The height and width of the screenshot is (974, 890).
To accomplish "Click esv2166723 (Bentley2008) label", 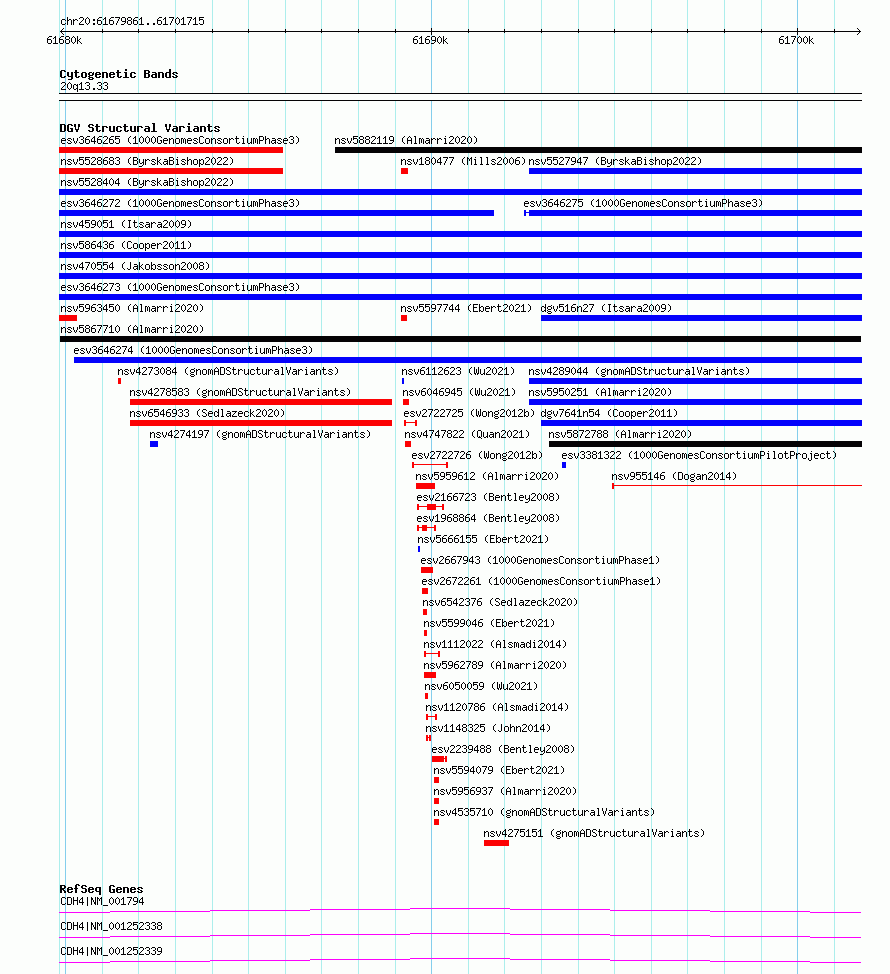I will pos(488,498).
